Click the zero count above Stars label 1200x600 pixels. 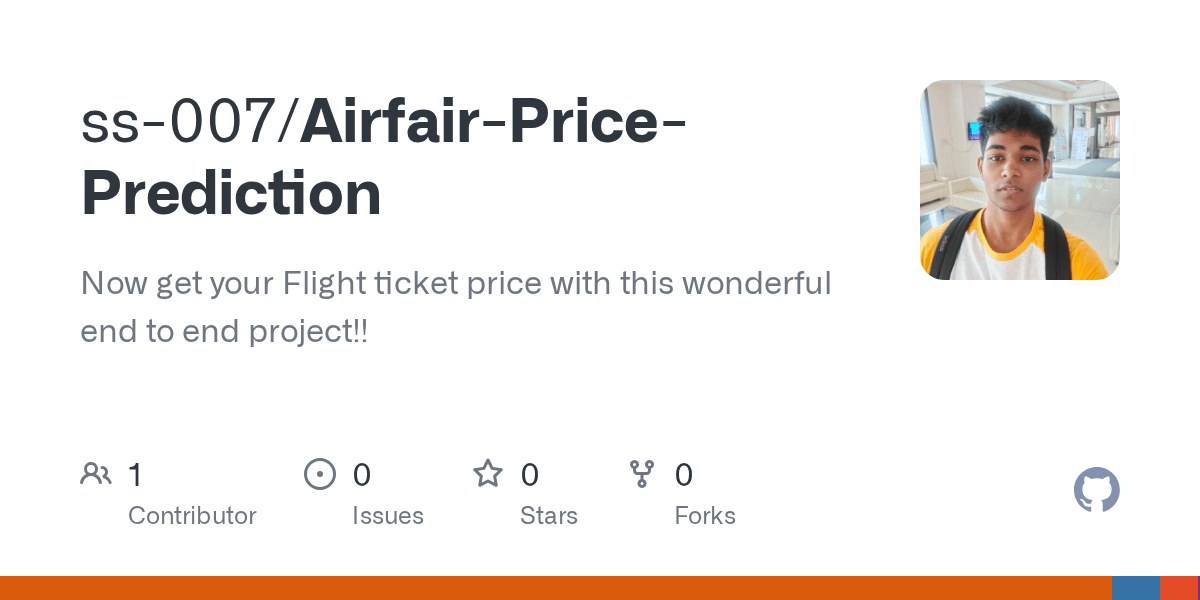(x=530, y=475)
